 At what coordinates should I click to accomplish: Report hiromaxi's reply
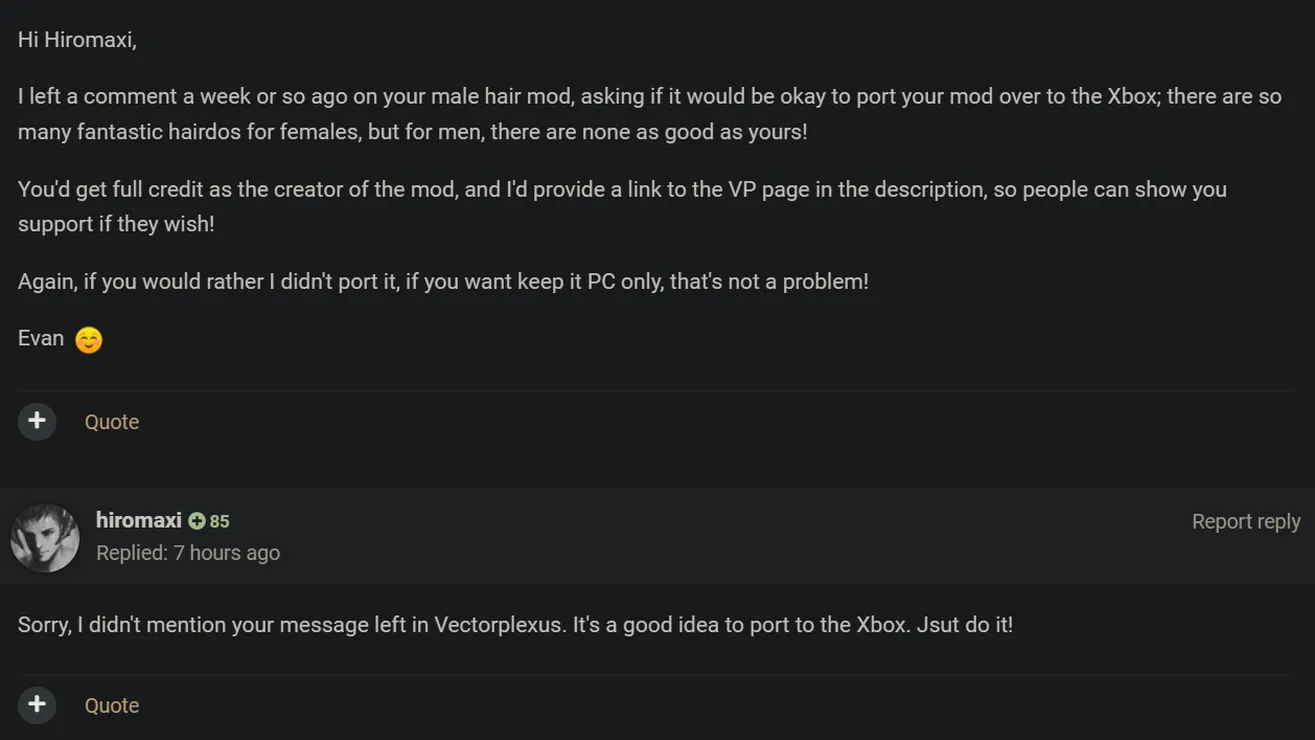pos(1245,521)
